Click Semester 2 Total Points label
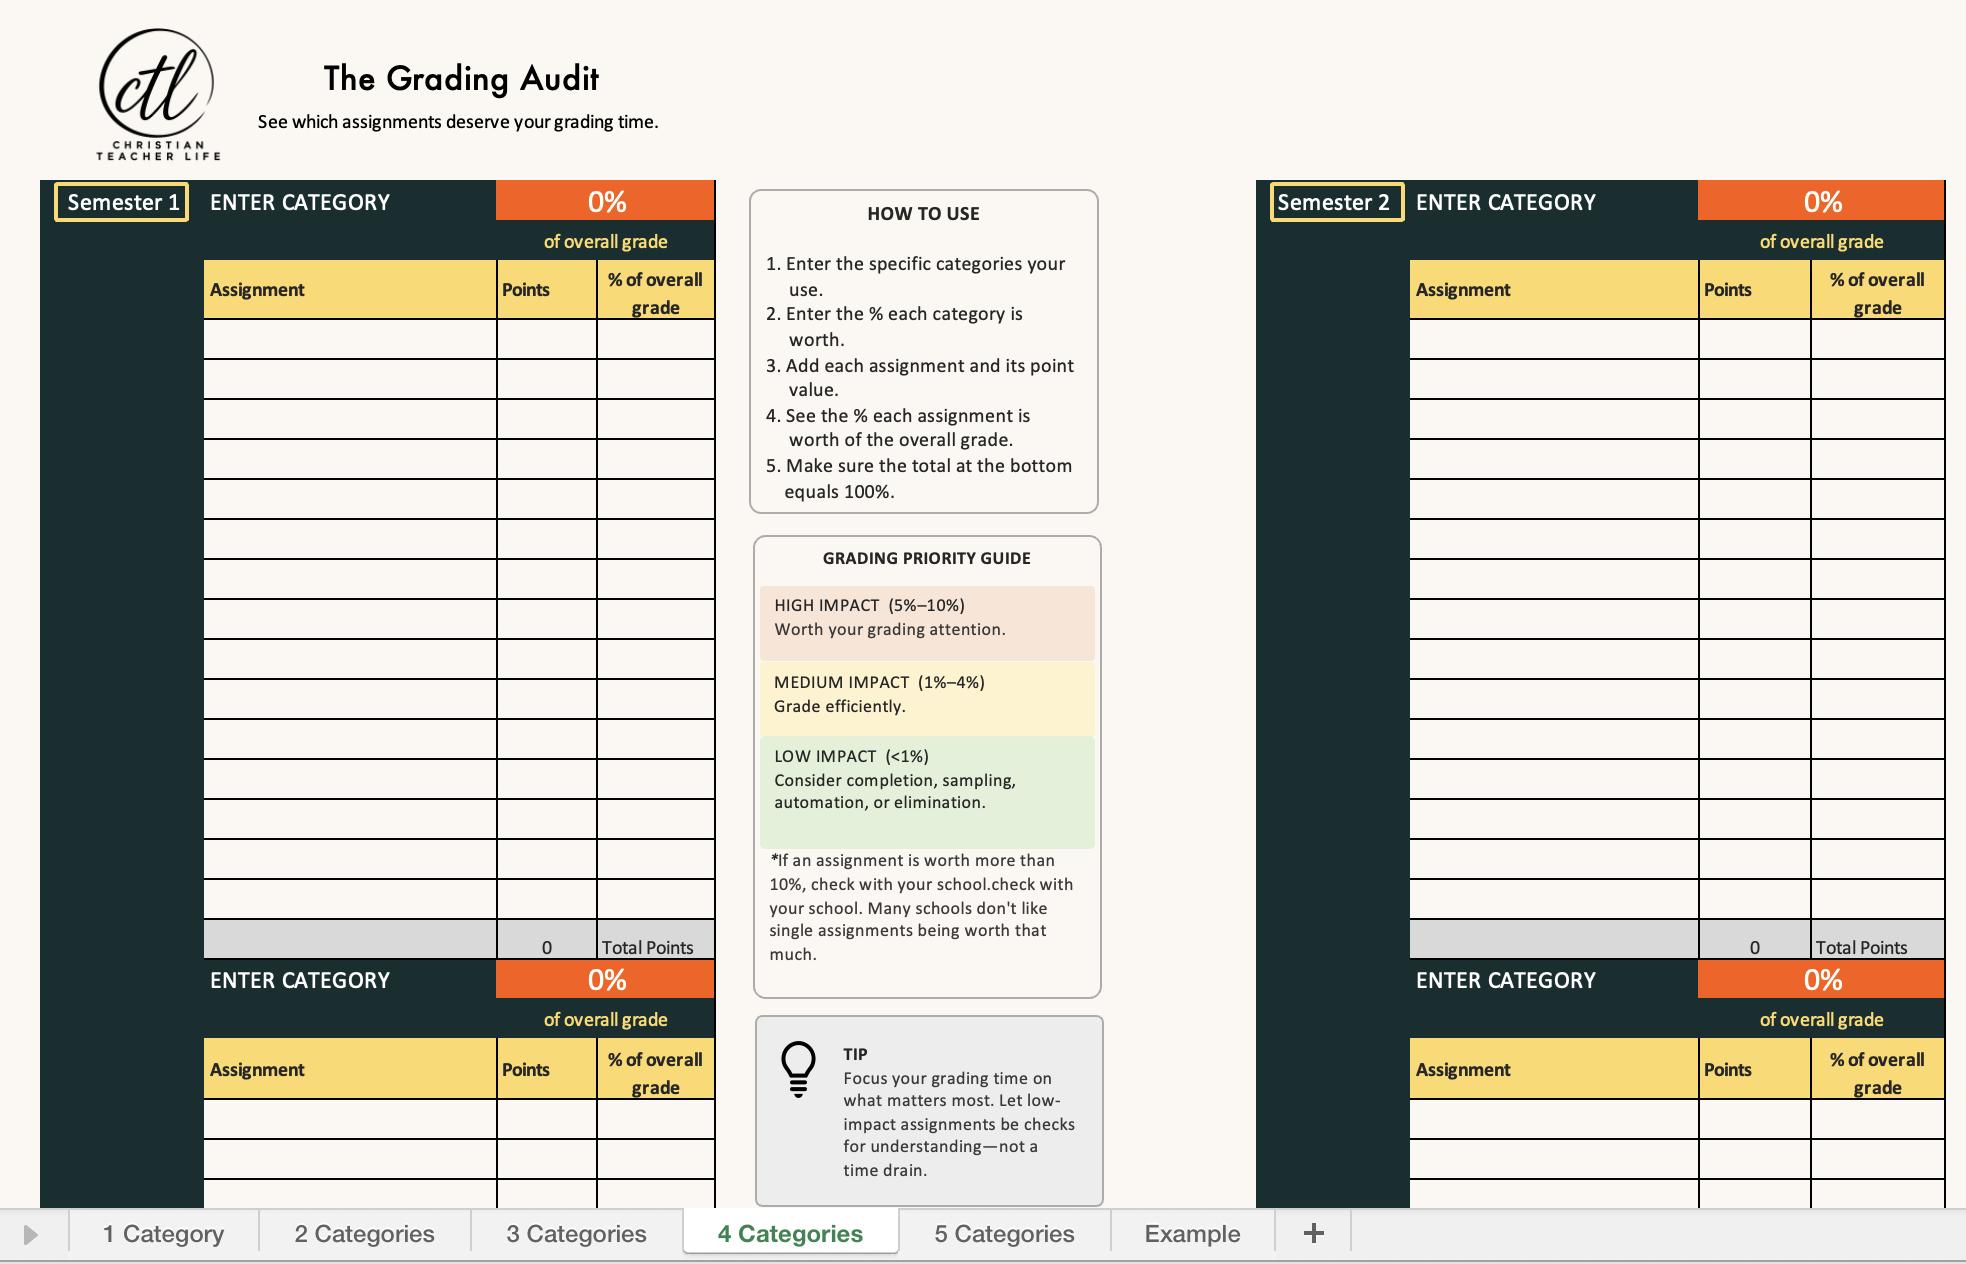The height and width of the screenshot is (1264, 1966). tap(1877, 940)
